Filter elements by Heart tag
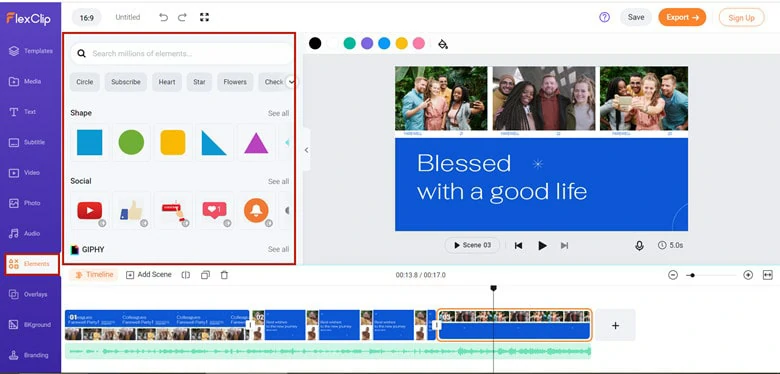This screenshot has width=780, height=374. click(167, 82)
